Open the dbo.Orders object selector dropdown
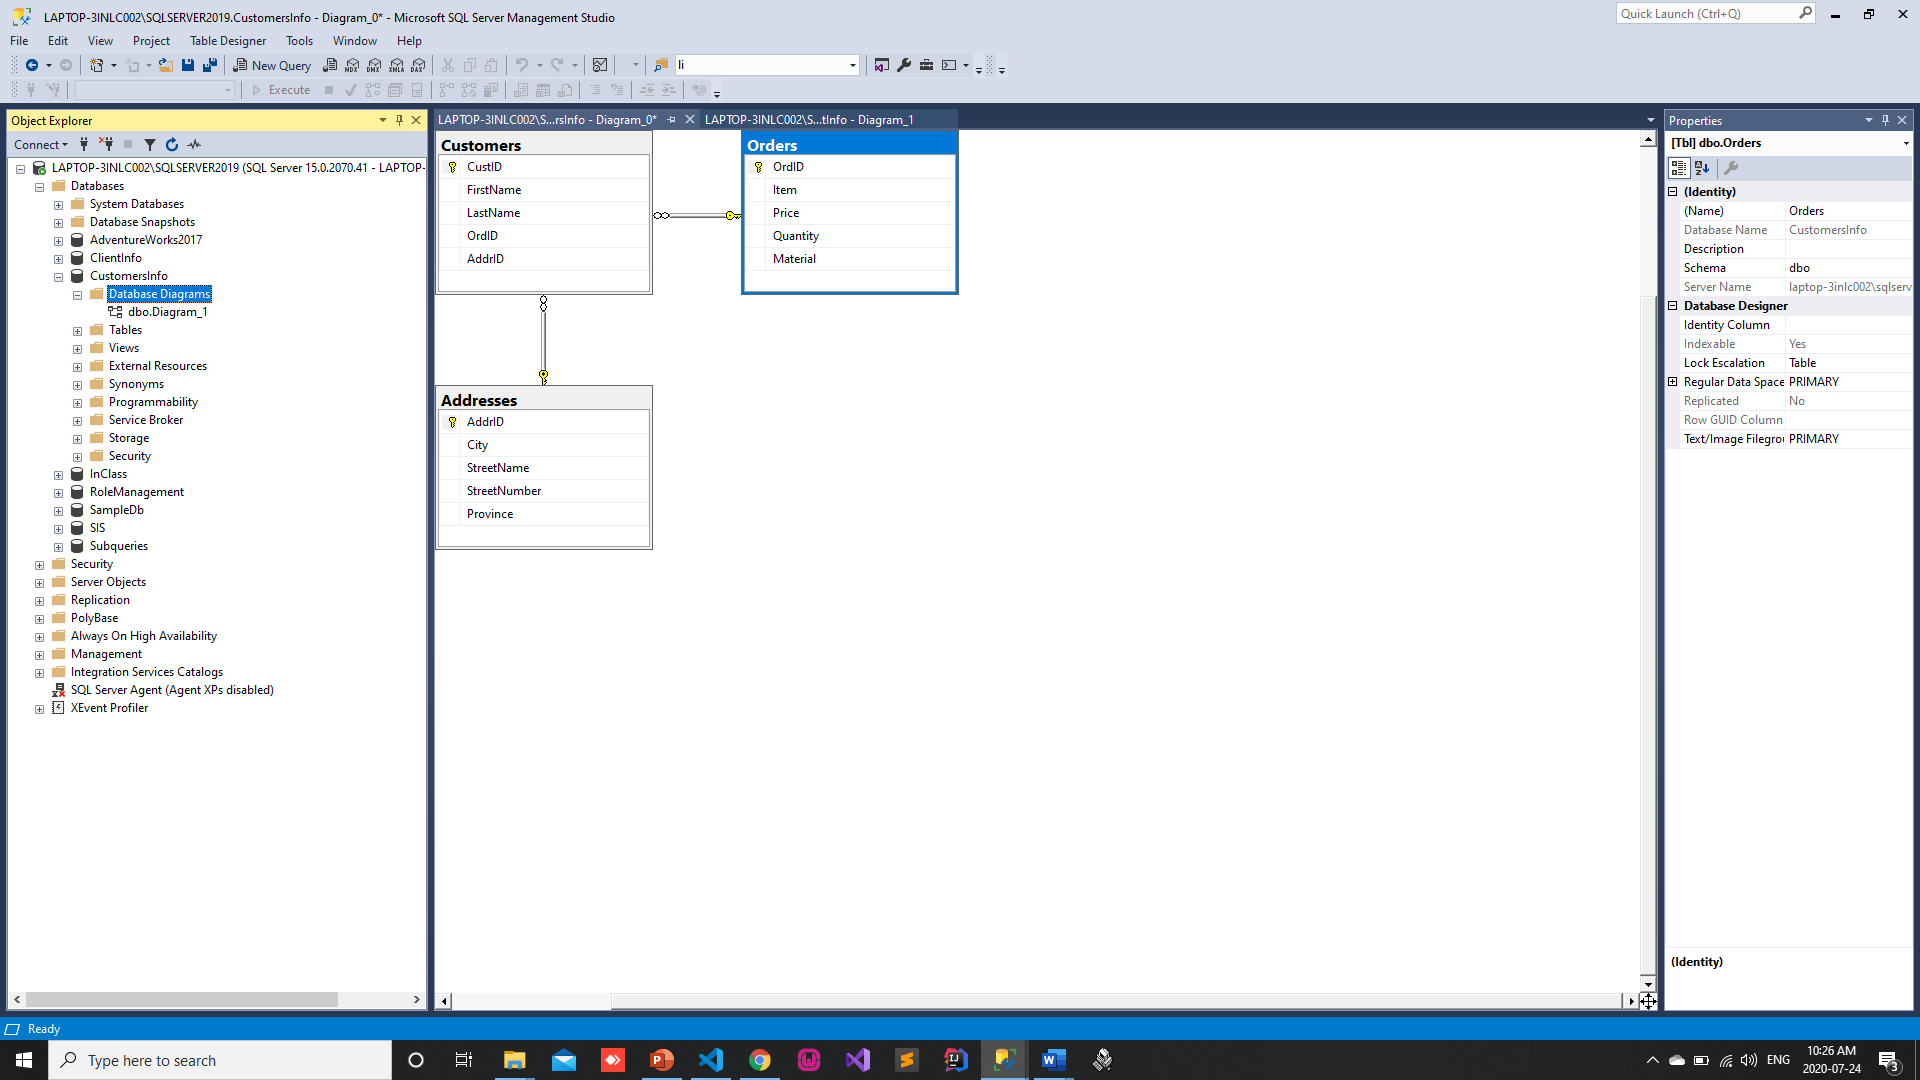This screenshot has height=1080, width=1920. 1906,143
